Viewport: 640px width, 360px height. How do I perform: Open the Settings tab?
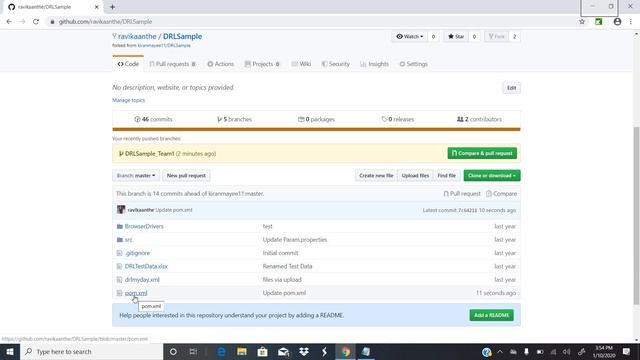tap(413, 64)
